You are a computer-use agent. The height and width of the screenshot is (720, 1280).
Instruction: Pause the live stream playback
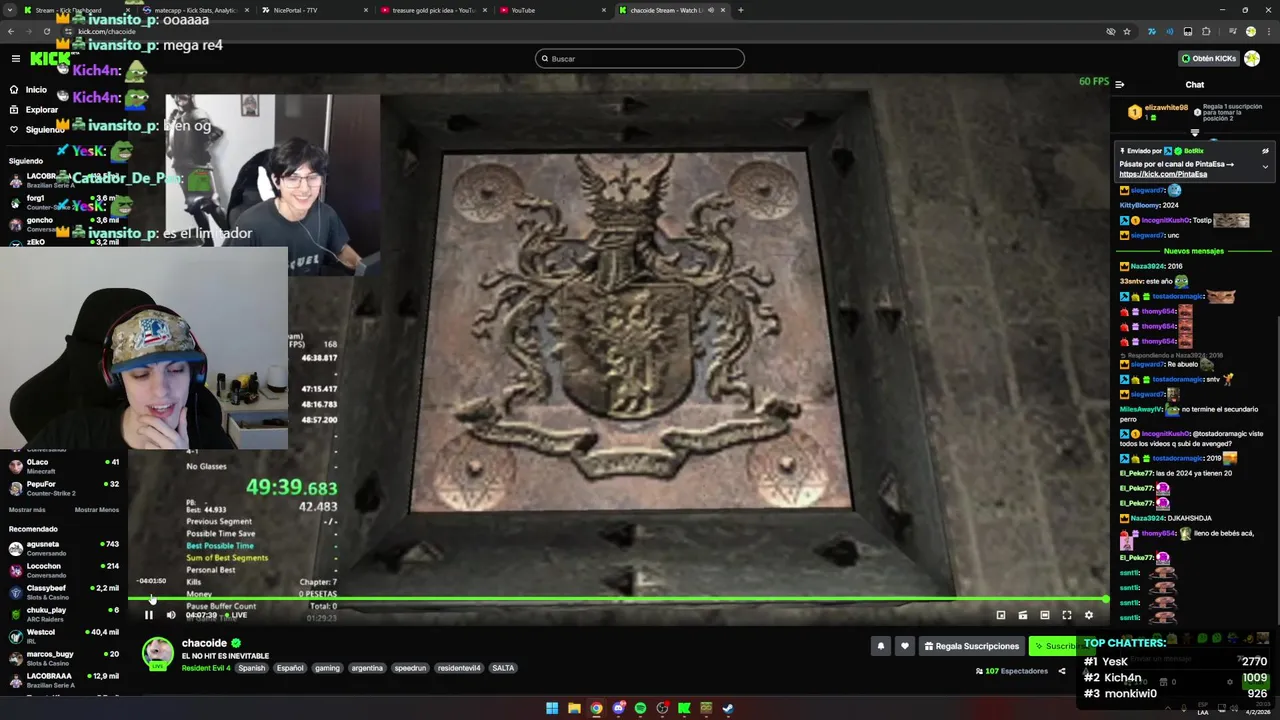coord(149,615)
